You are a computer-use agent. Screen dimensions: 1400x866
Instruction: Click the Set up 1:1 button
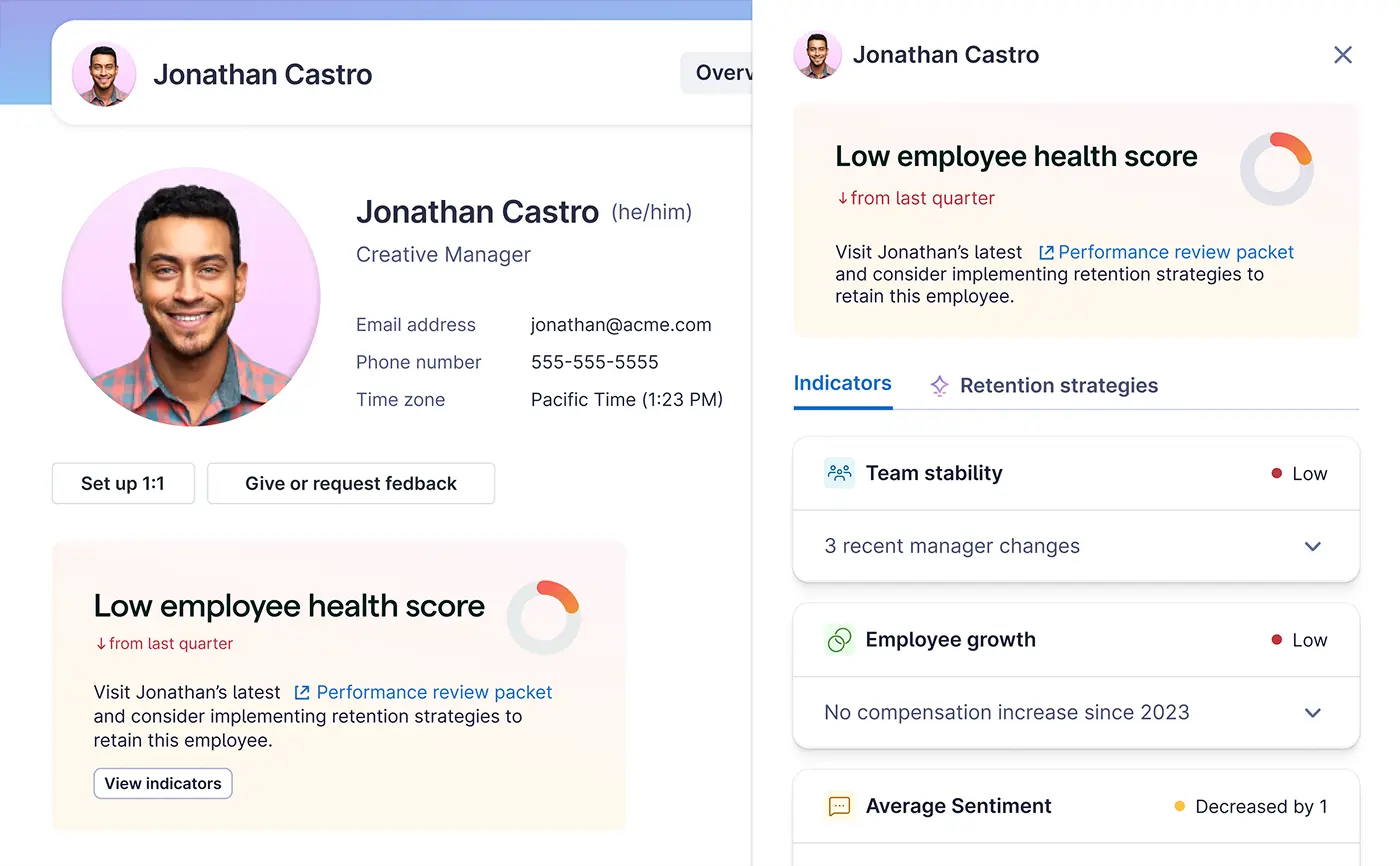coord(123,483)
